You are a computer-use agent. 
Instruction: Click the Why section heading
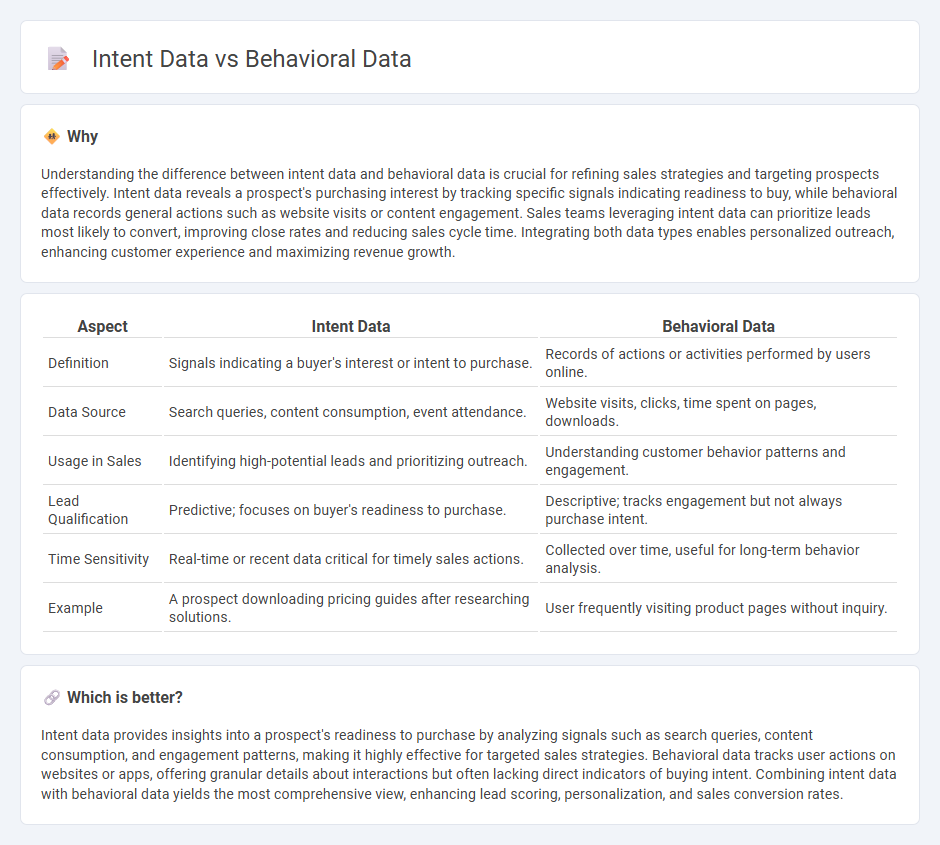82,137
